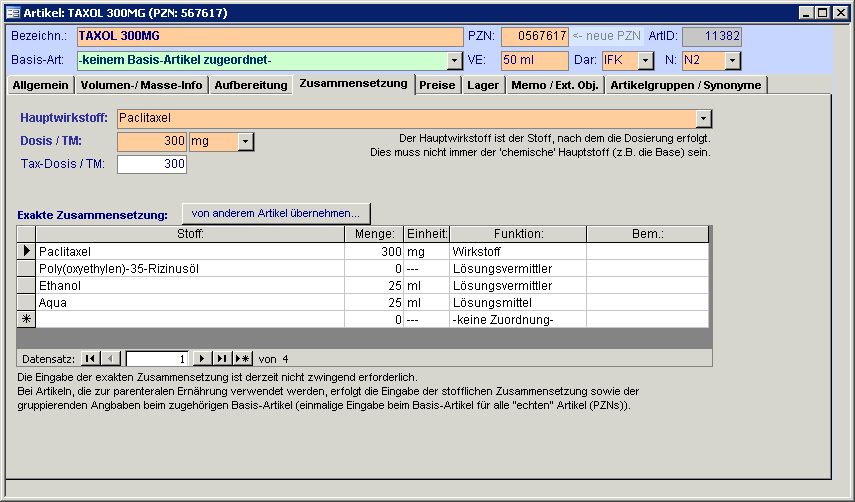The height and width of the screenshot is (502, 855).
Task: Open the Dar dropdown arrow
Action: click(x=646, y=61)
